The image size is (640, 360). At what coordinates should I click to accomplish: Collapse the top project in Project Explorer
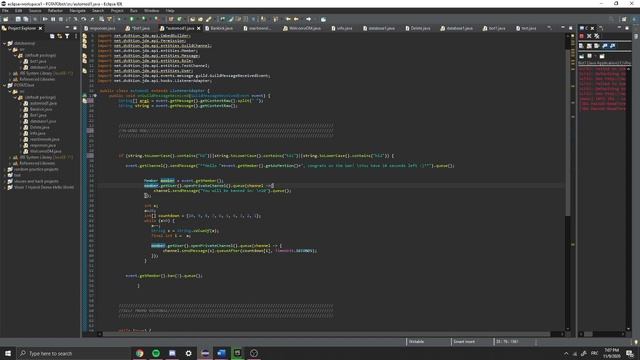click(5, 43)
